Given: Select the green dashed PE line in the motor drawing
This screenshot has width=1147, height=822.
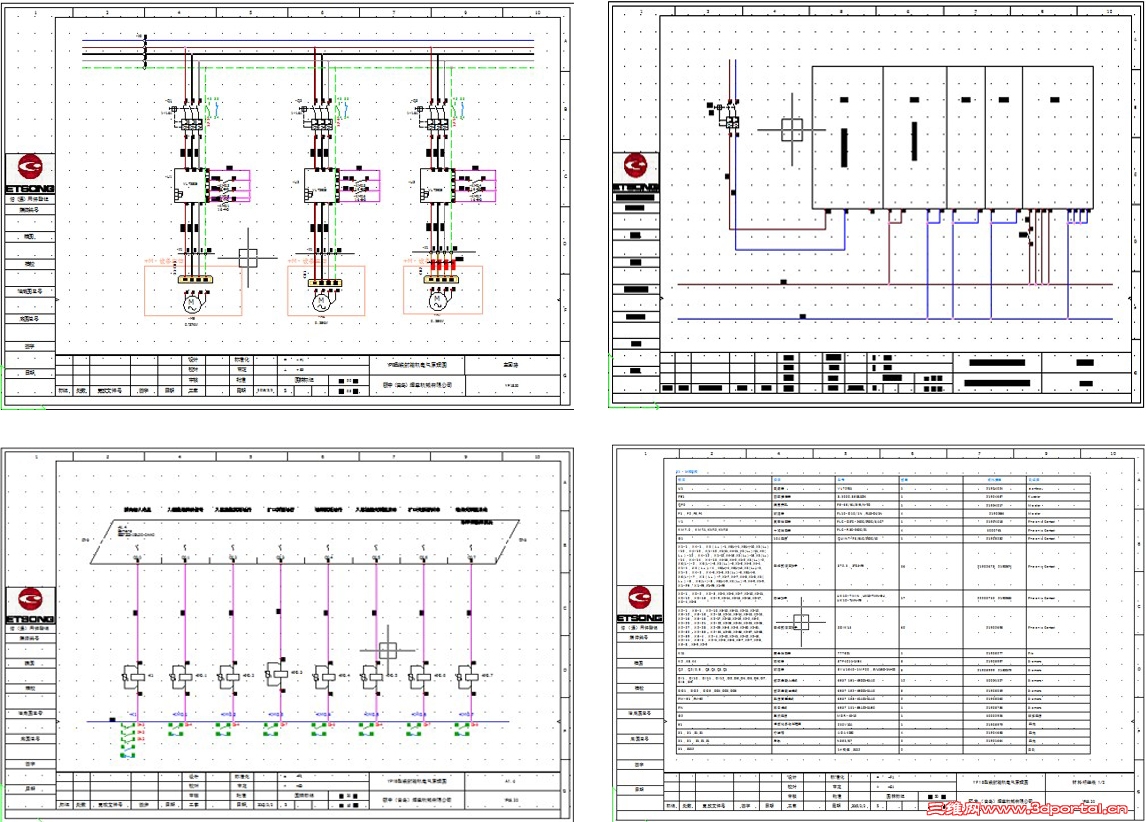Looking at the screenshot, I should (307, 68).
